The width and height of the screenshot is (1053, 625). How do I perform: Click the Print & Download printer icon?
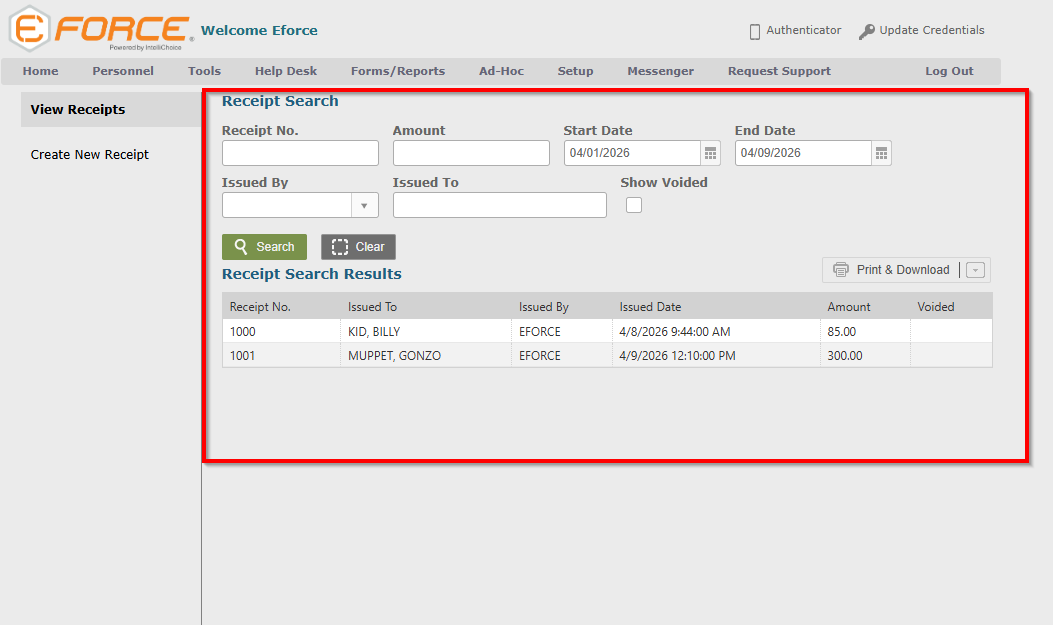841,270
